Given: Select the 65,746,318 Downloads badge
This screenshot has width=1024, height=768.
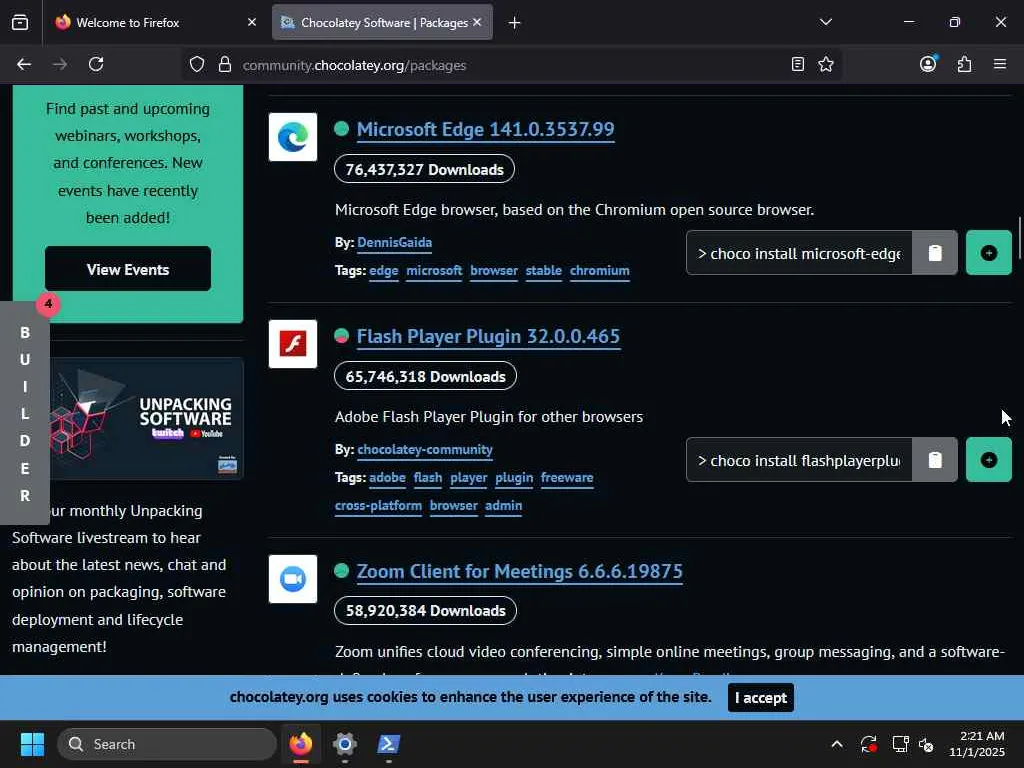Looking at the screenshot, I should click(425, 376).
